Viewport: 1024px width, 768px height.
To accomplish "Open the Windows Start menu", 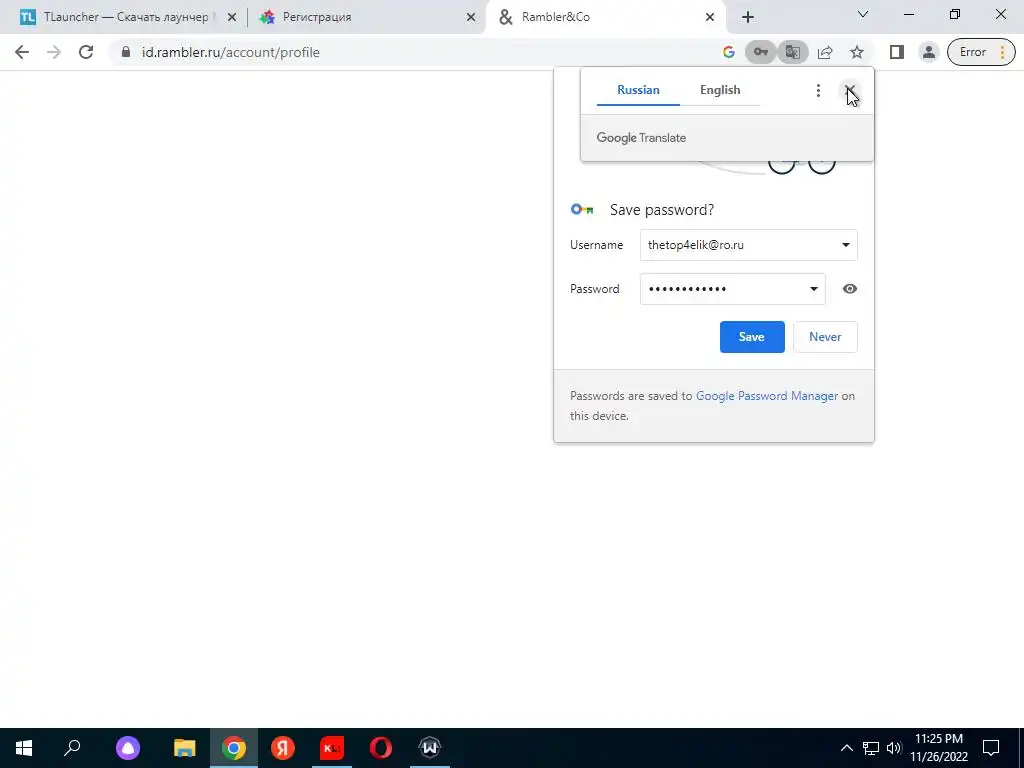I will click(24, 748).
